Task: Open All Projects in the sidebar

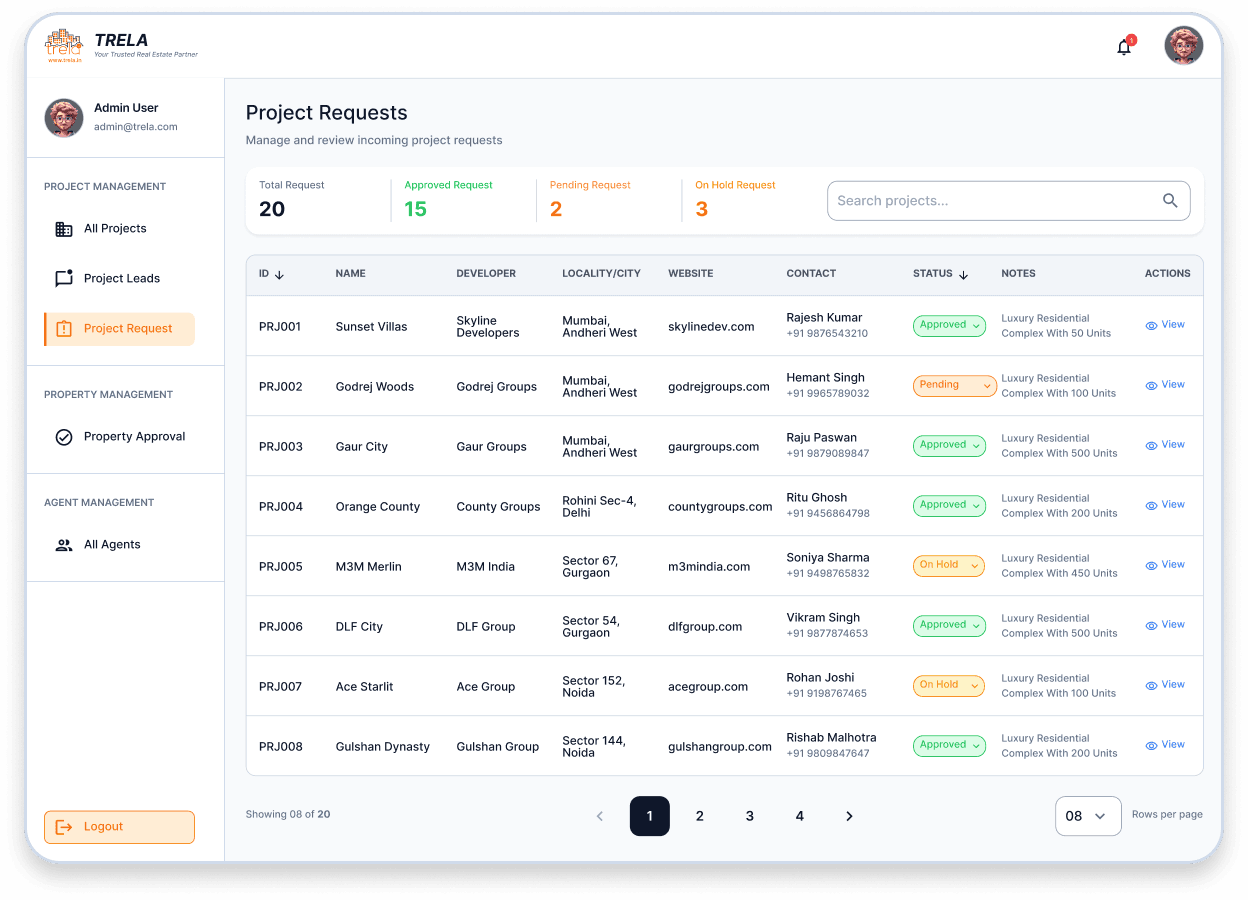Action: pos(119,229)
